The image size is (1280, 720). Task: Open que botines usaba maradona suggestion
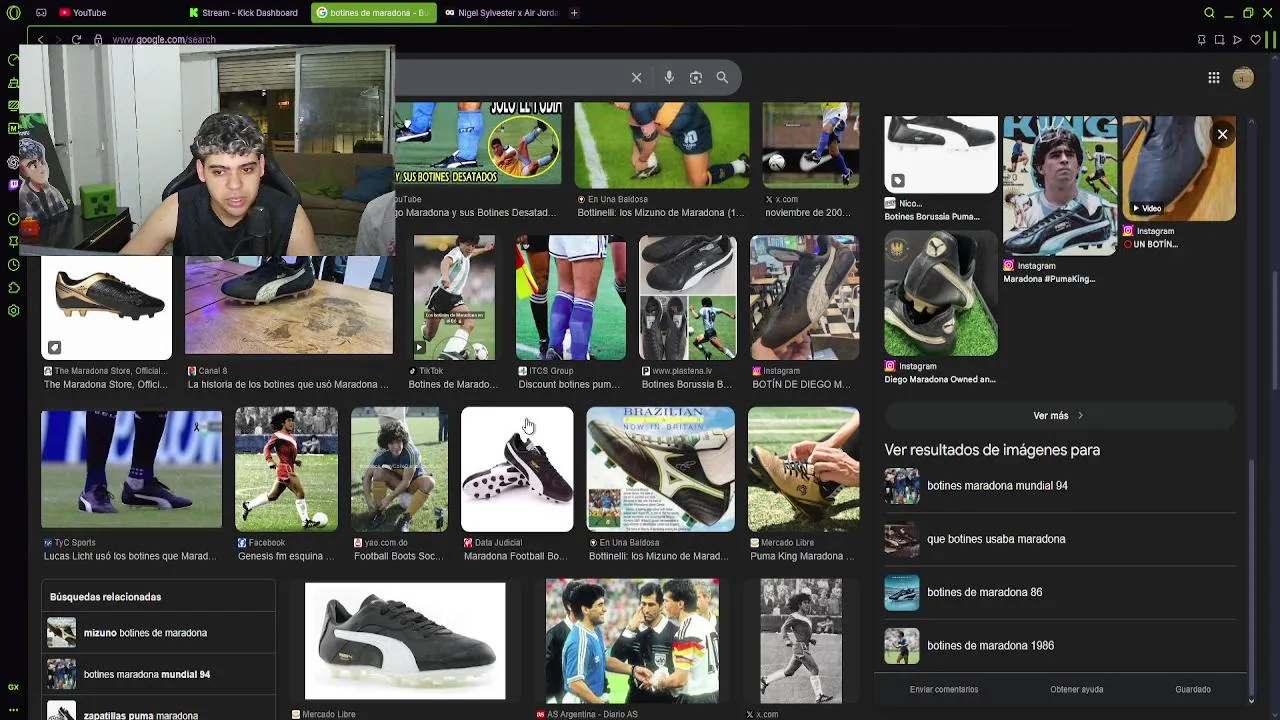pos(1060,539)
